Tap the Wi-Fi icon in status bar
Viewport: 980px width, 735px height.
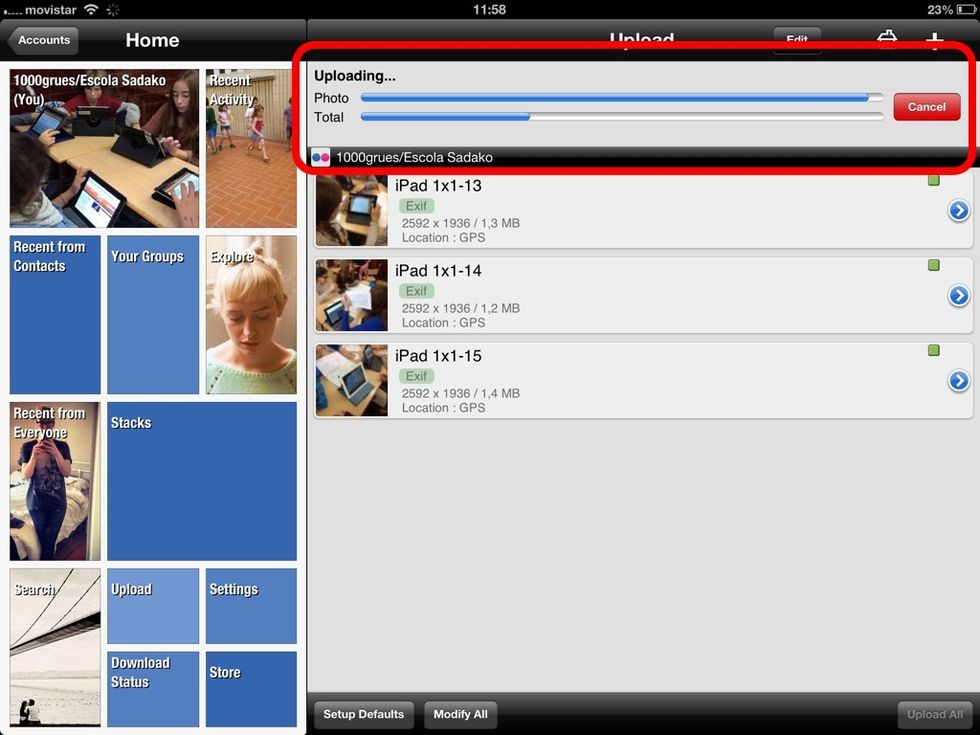(91, 9)
